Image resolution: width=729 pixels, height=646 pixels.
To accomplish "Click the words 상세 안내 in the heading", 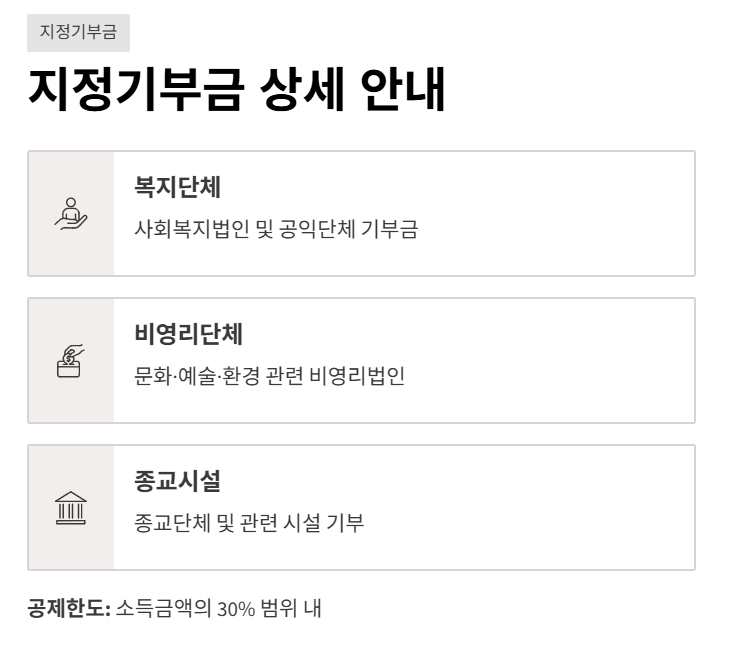I will [x=352, y=89].
